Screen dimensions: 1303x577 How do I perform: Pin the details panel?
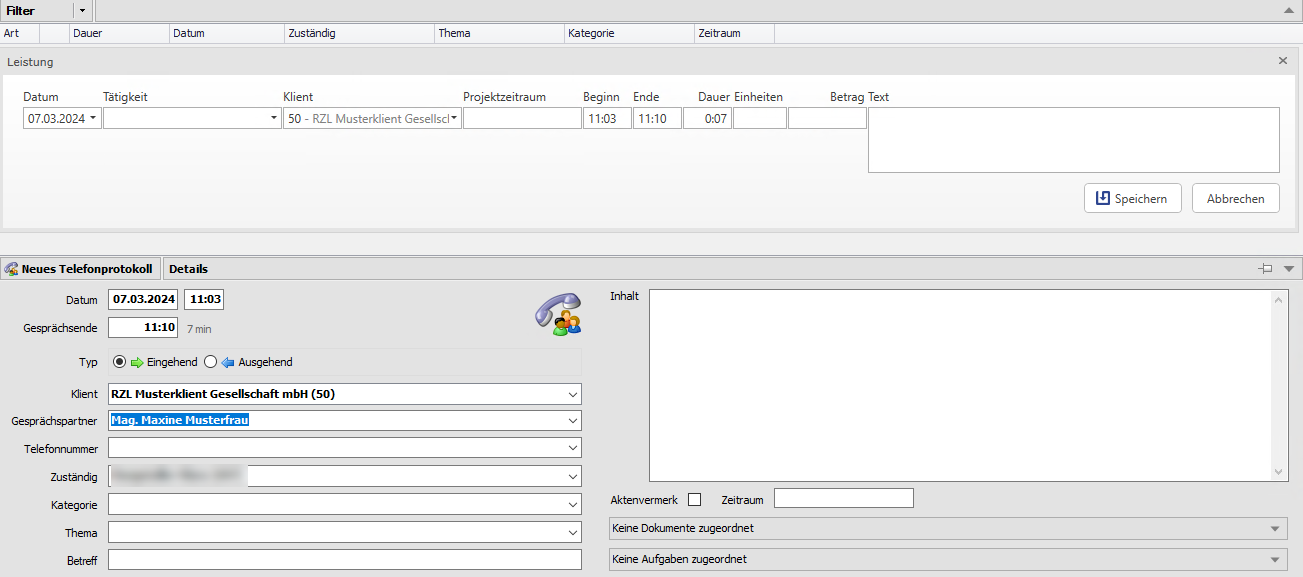pos(1266,268)
